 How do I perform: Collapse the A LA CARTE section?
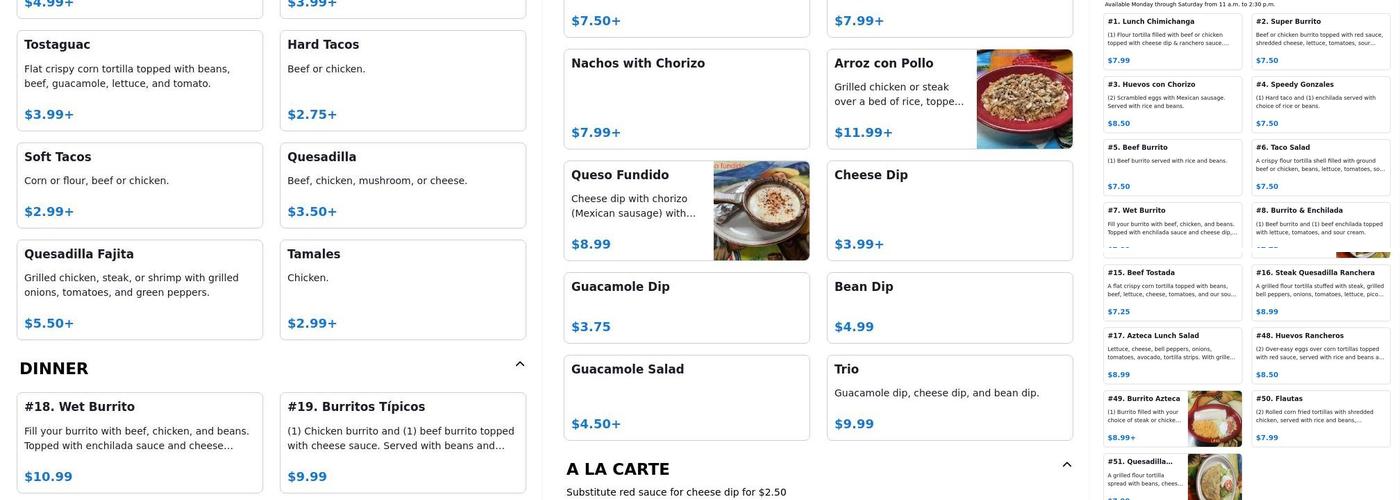(1067, 465)
